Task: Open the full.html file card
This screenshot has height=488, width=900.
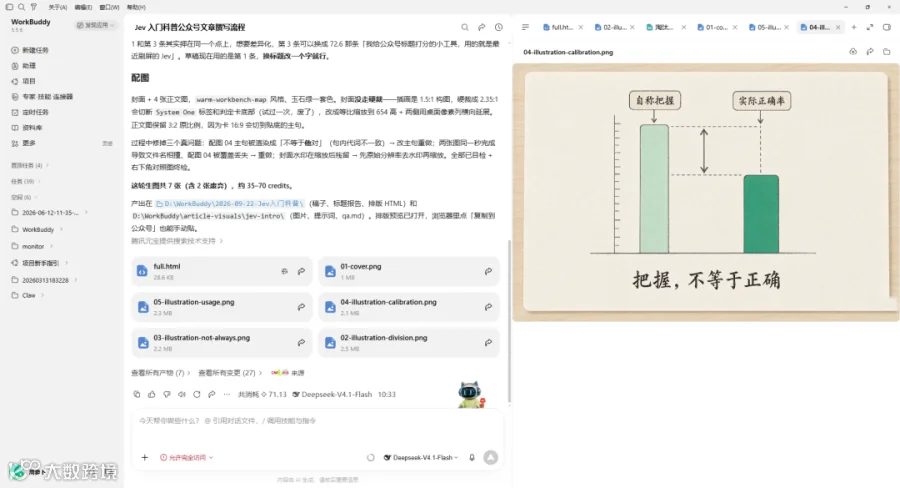Action: click(222, 271)
